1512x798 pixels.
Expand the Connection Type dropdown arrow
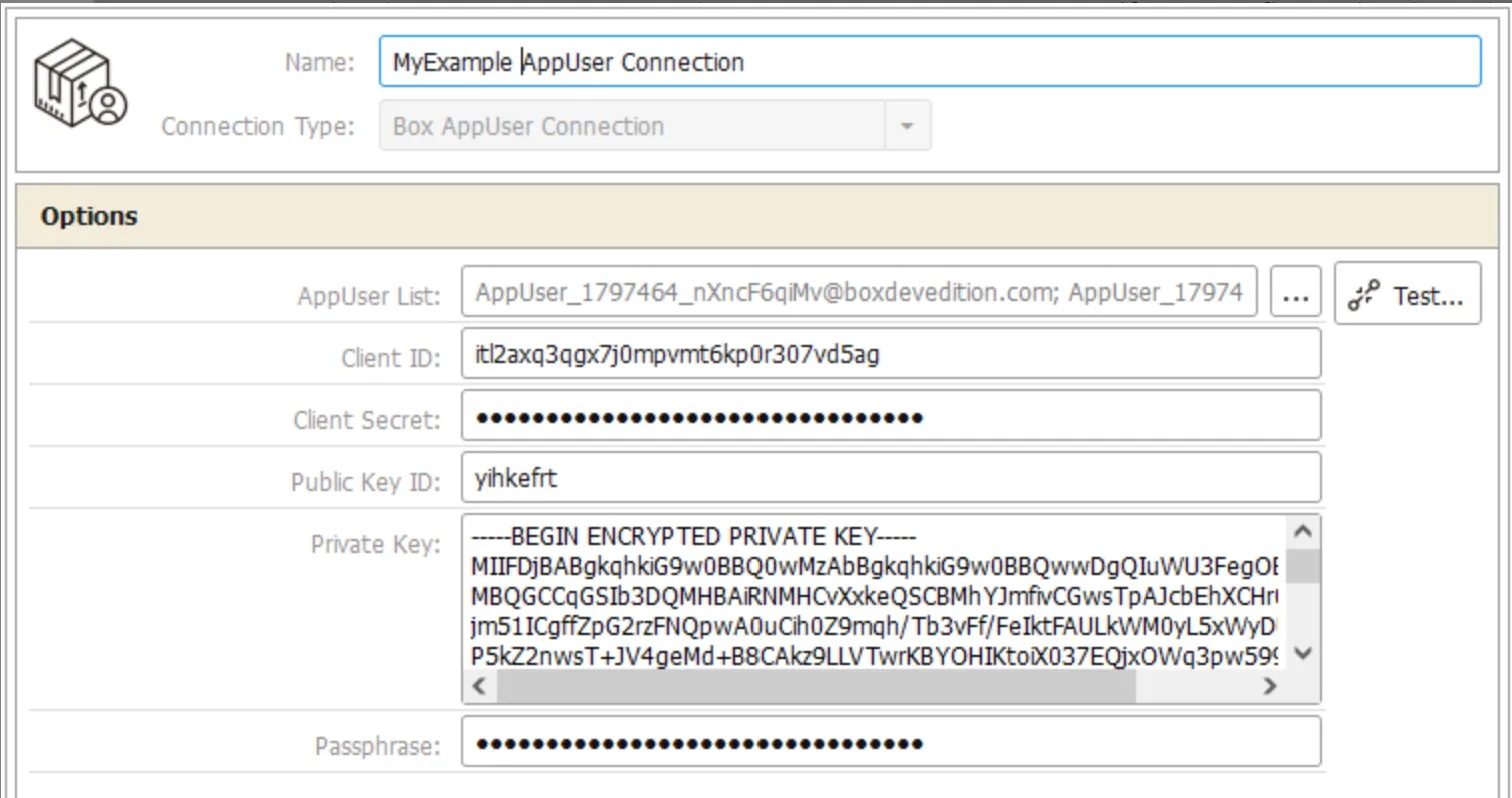907,126
